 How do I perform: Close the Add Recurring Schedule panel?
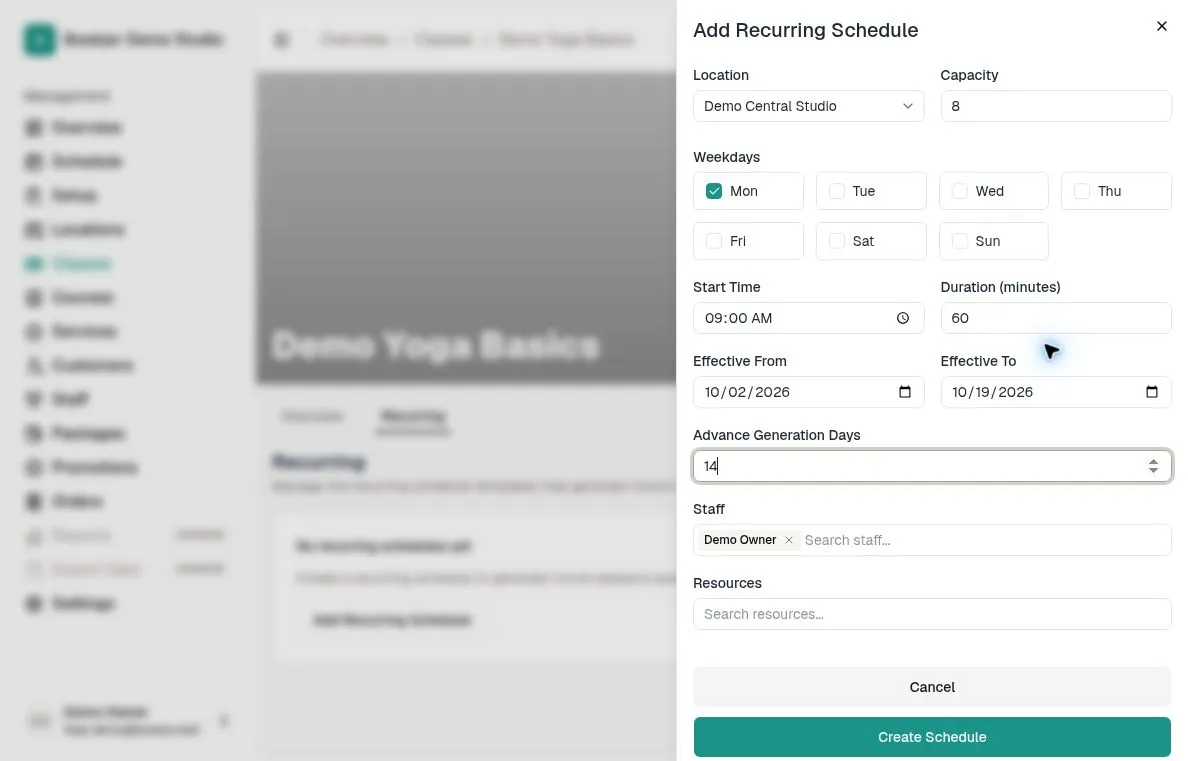tap(1161, 27)
